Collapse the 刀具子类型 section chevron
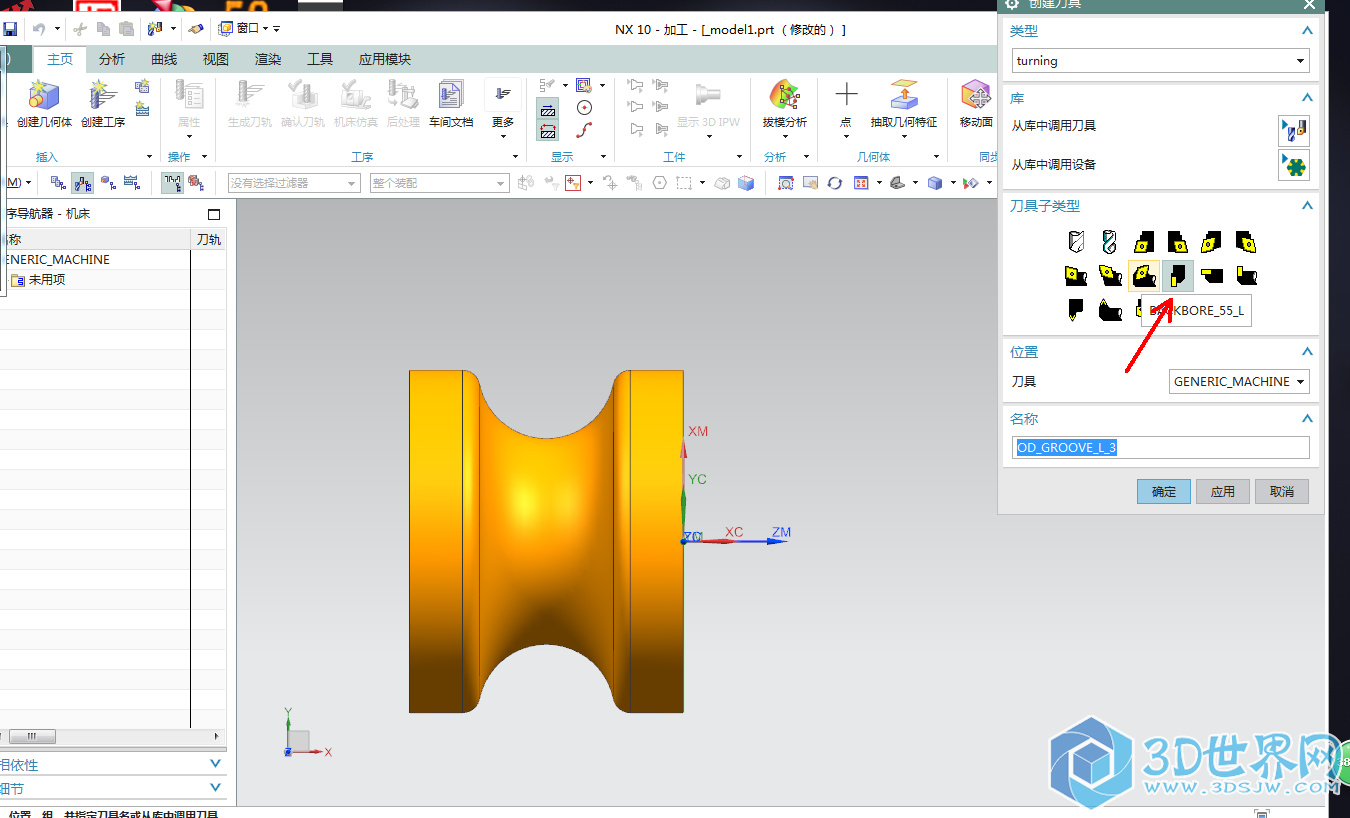The width and height of the screenshot is (1350, 818). [1306, 205]
